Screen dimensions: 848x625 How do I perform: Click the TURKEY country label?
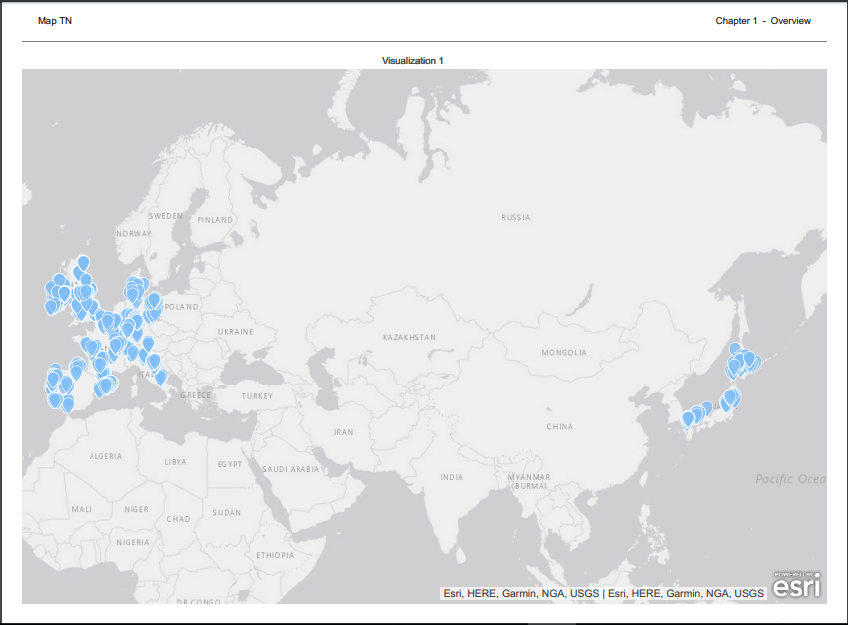[x=257, y=396]
